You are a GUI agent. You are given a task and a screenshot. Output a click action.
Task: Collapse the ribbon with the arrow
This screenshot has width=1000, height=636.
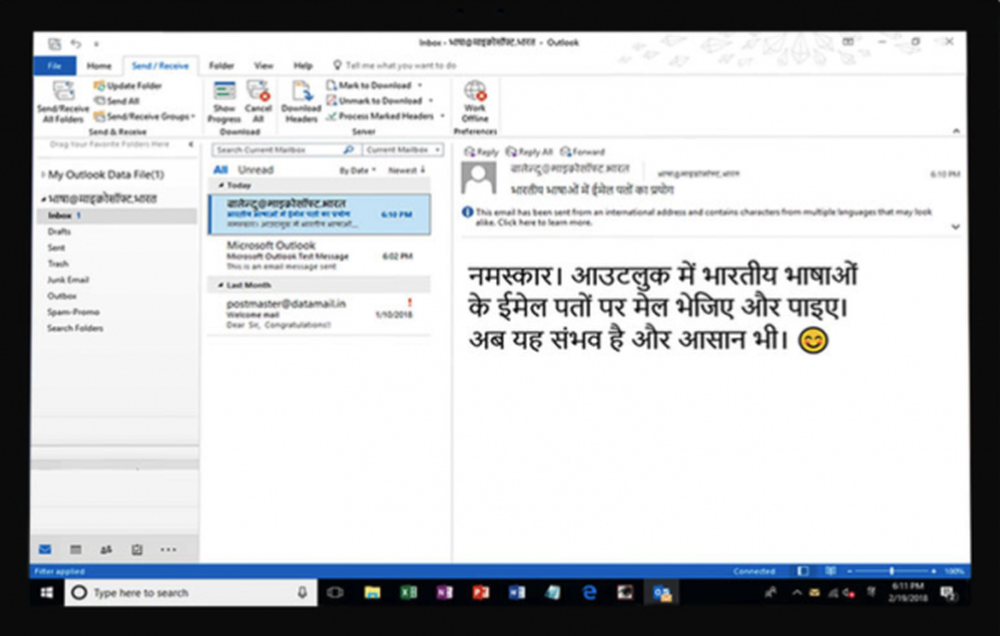pyautogui.click(x=956, y=131)
